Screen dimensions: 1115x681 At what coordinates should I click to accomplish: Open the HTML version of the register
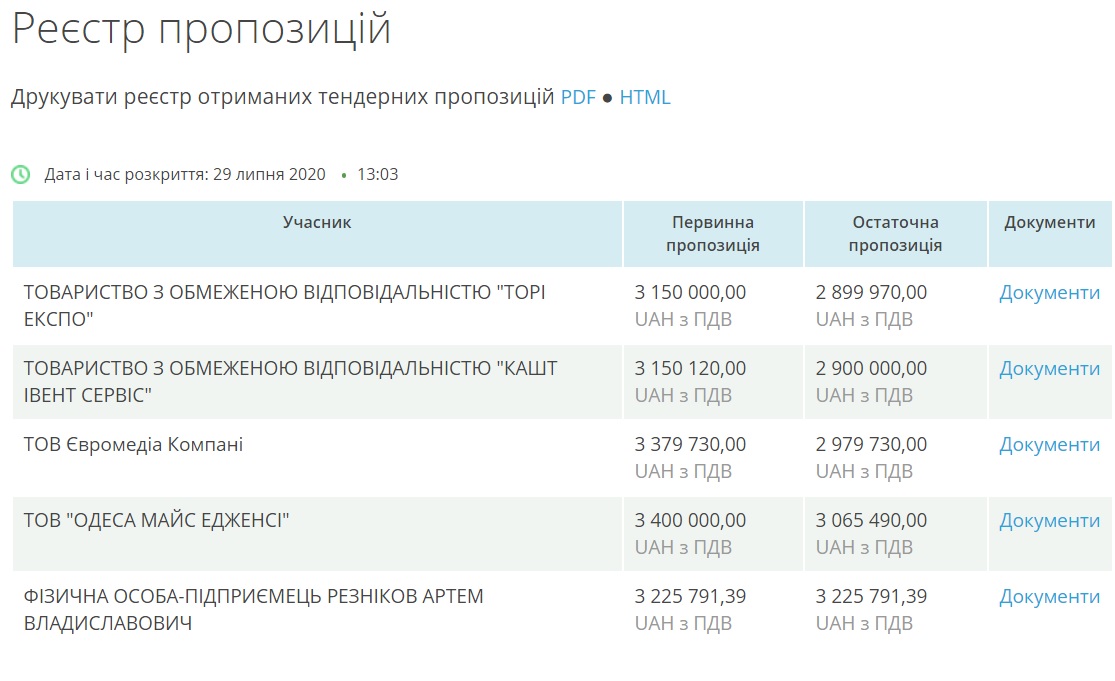(x=645, y=97)
